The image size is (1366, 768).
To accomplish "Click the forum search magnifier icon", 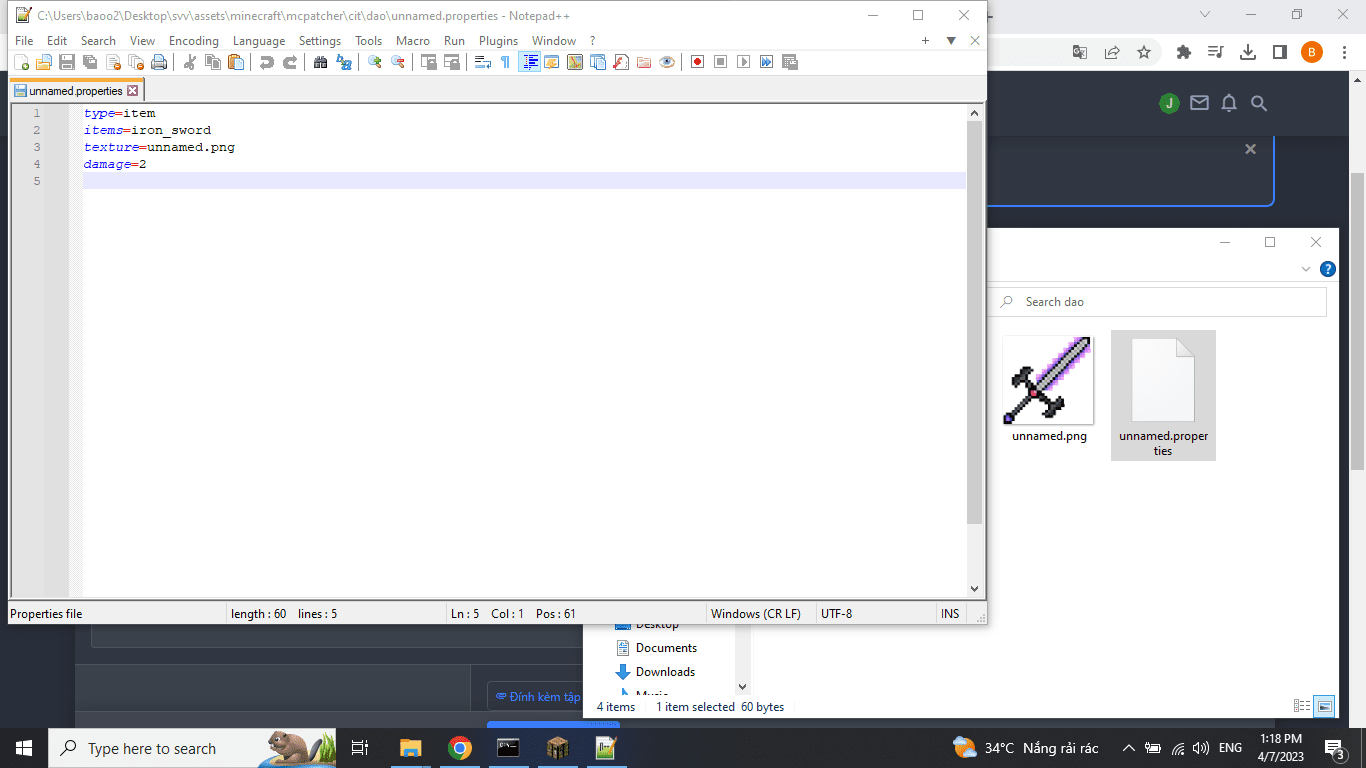I will click(1259, 103).
